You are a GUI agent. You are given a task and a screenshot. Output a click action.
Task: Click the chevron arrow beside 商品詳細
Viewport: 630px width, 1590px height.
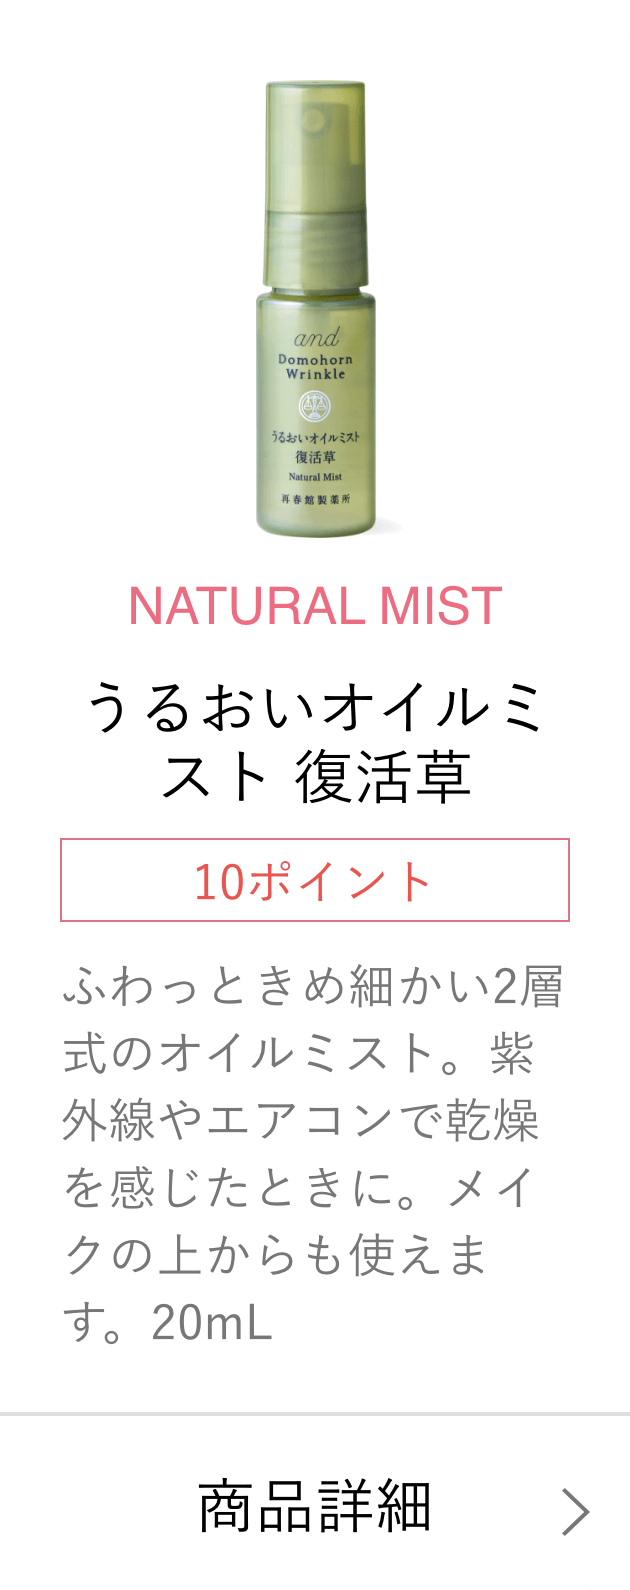[x=575, y=1511]
